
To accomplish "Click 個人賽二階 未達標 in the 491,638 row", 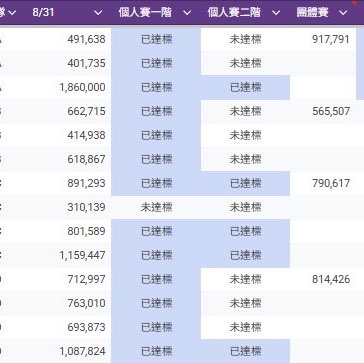I will click(x=245, y=39).
